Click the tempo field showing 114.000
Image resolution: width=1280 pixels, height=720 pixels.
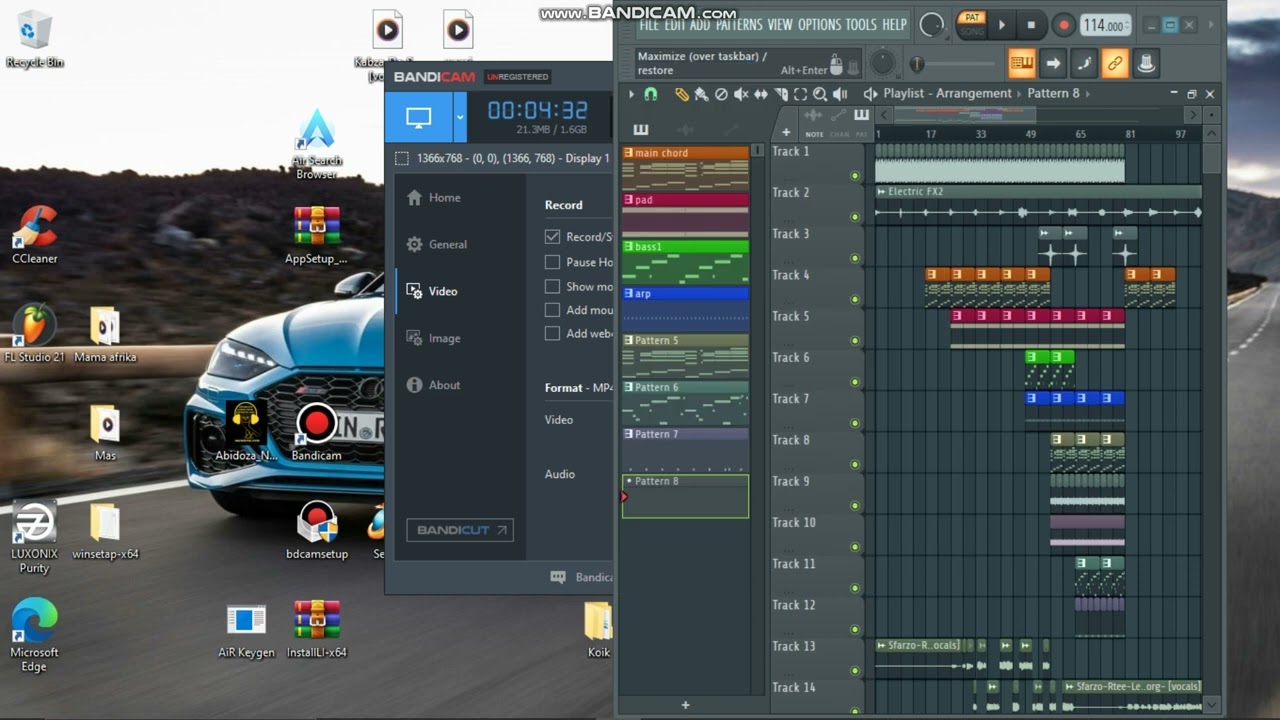point(1105,25)
